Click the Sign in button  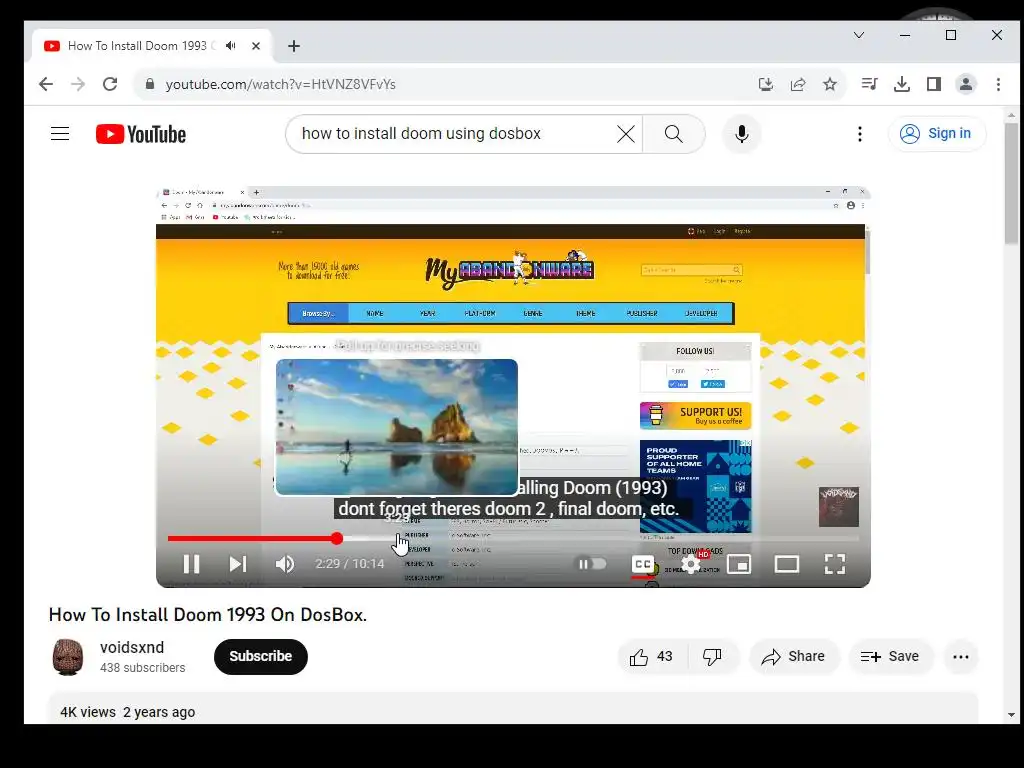tap(936, 133)
